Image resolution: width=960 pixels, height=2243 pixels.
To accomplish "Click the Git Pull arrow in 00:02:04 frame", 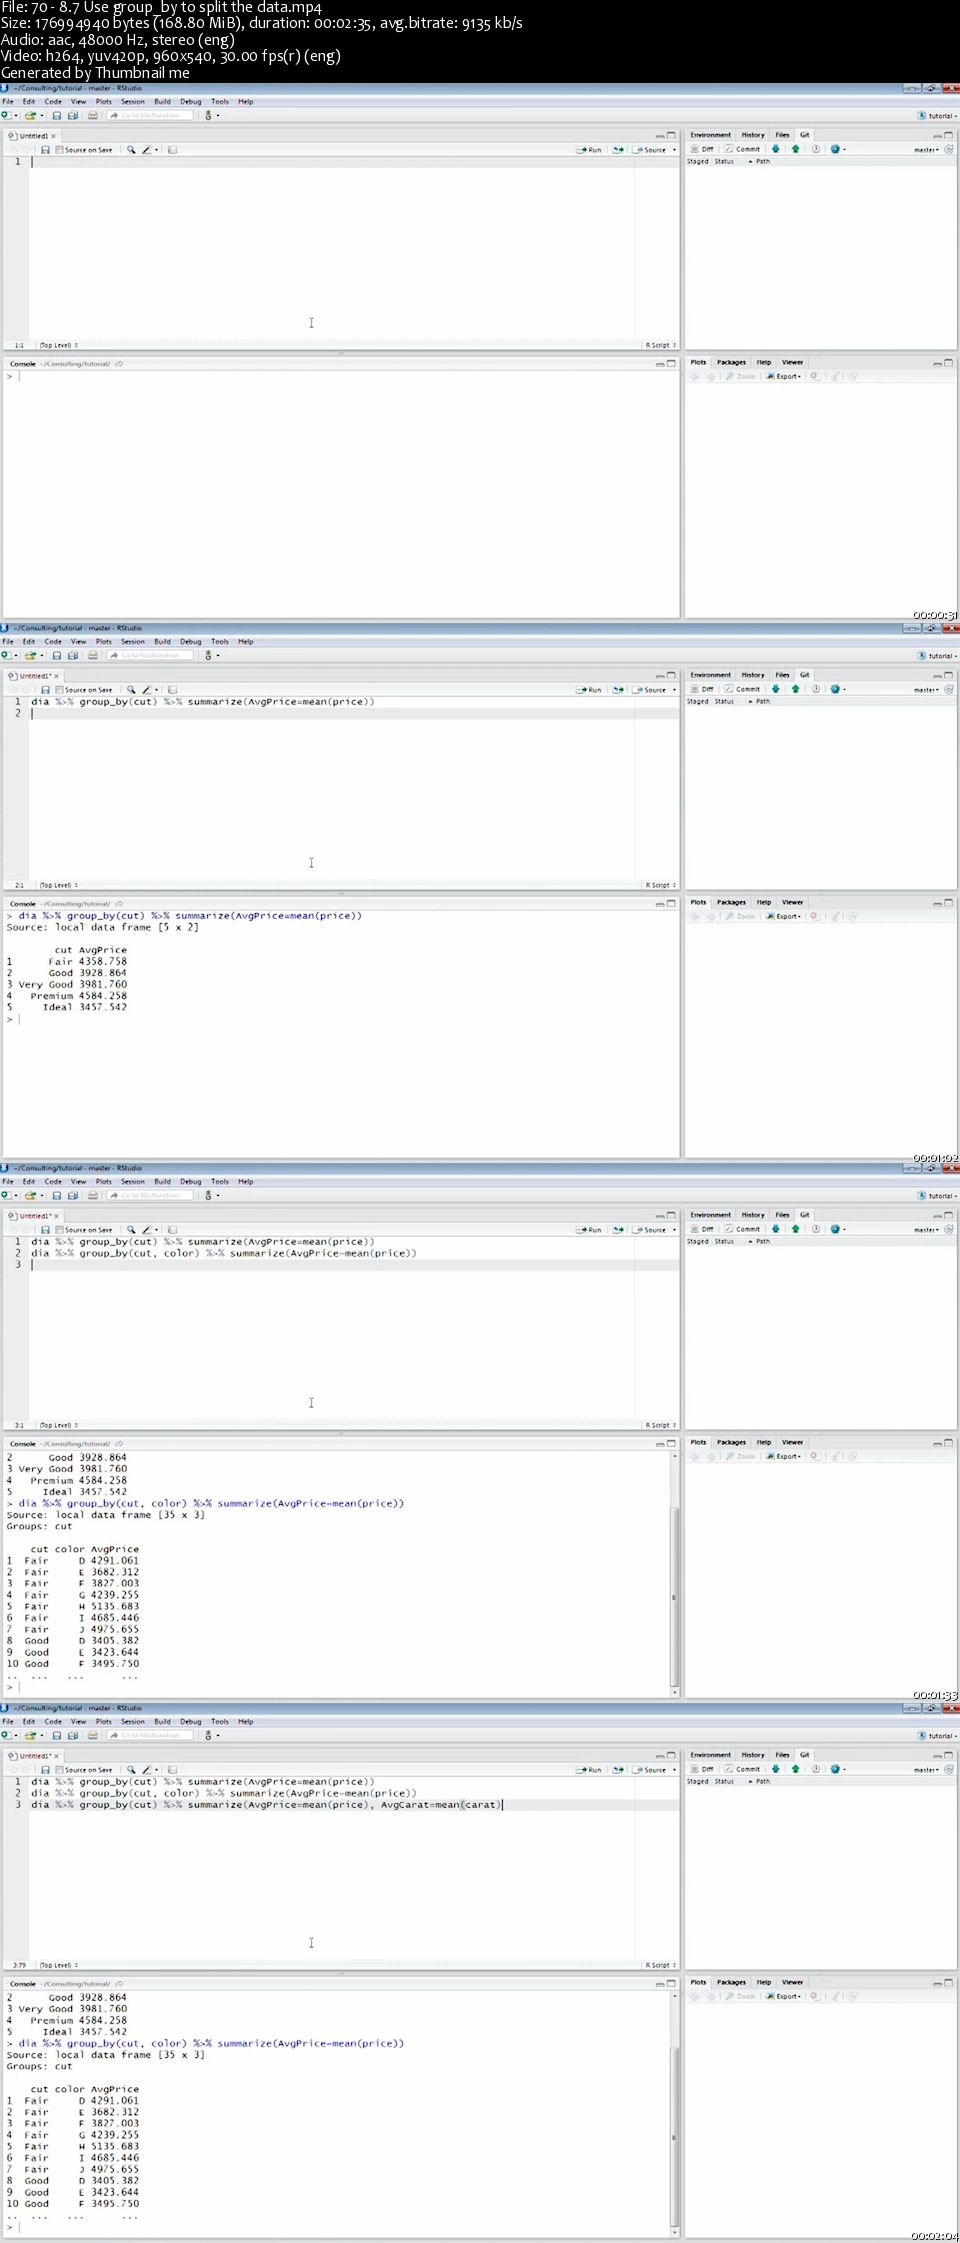I will coord(776,1769).
